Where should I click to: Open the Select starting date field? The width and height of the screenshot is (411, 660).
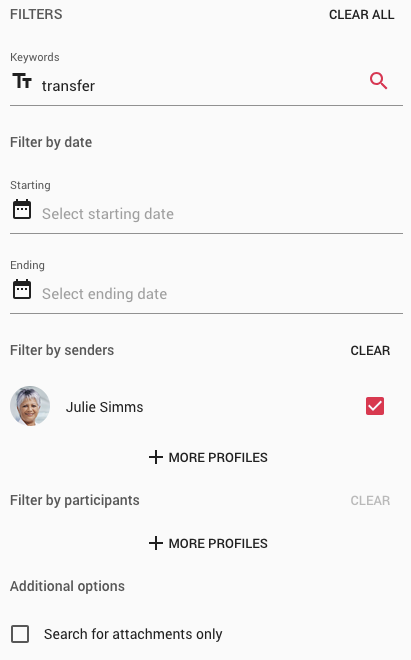(206, 214)
